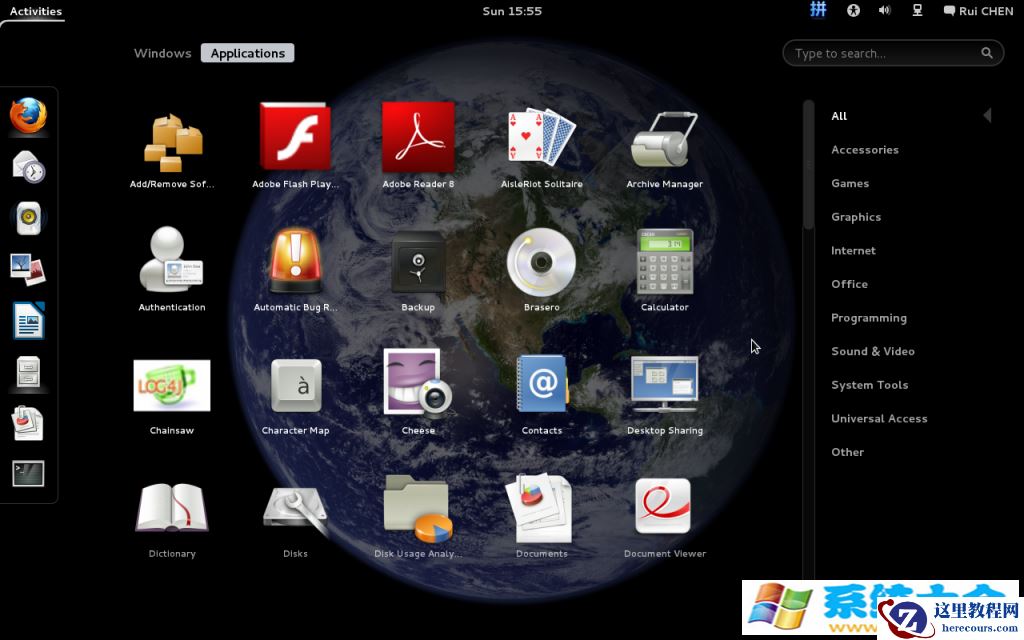Open the pinyin input method menu
1024x640 pixels.
point(819,10)
